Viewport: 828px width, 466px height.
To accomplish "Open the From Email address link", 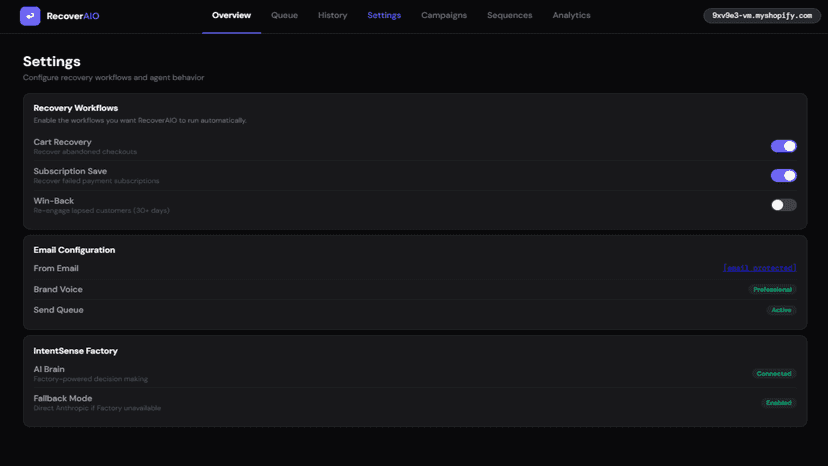I will tap(759, 268).
